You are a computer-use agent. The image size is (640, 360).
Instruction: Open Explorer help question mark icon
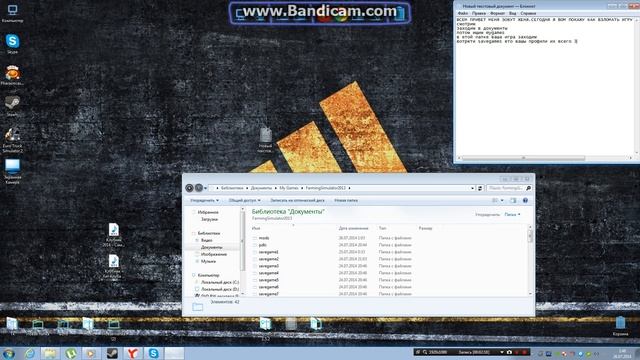click(525, 200)
